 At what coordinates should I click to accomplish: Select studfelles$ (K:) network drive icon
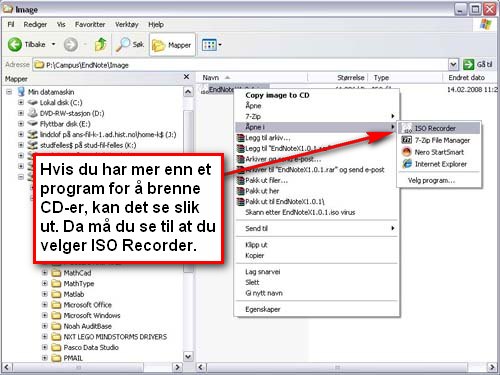click(x=32, y=145)
